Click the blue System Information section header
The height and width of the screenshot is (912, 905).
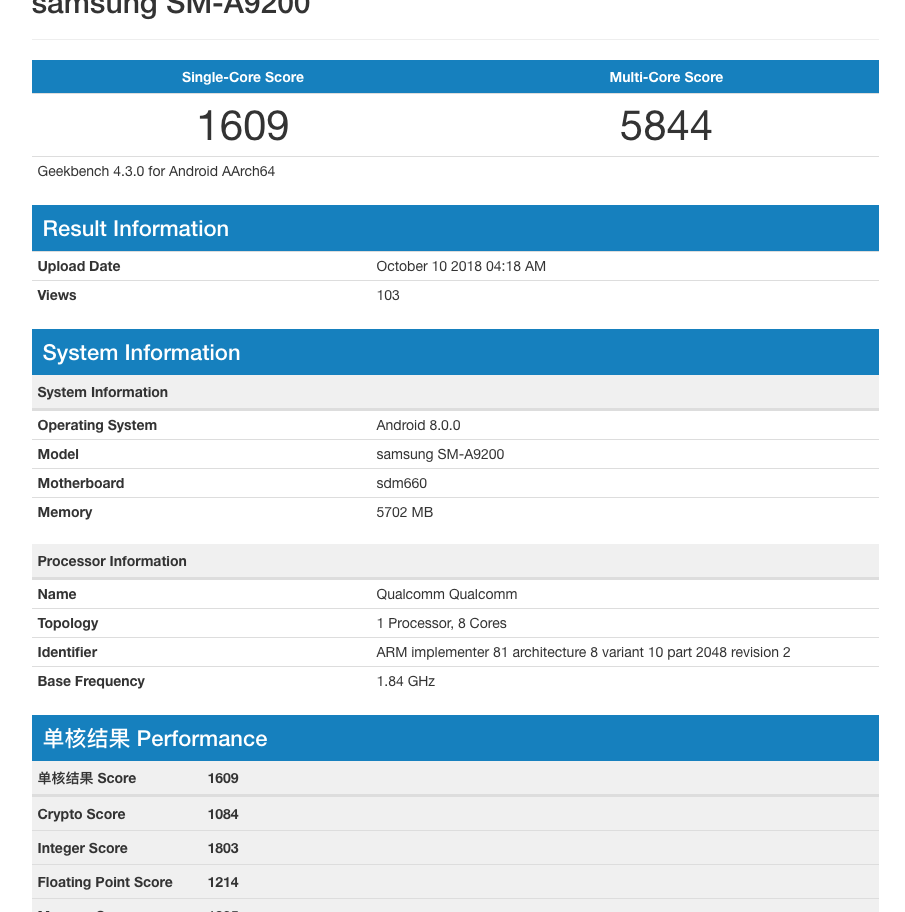pos(141,352)
